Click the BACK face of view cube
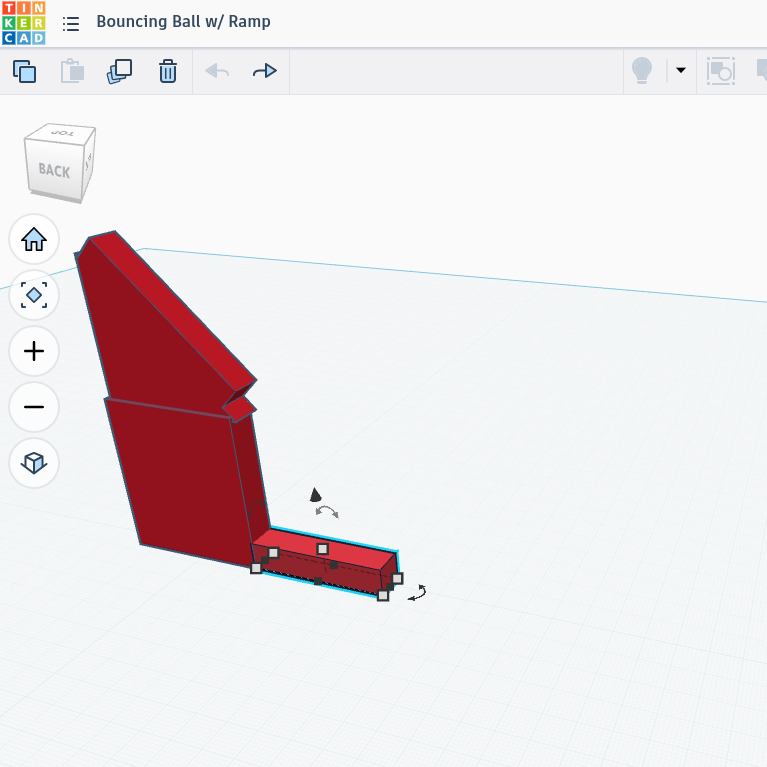767x767 pixels. pos(54,170)
